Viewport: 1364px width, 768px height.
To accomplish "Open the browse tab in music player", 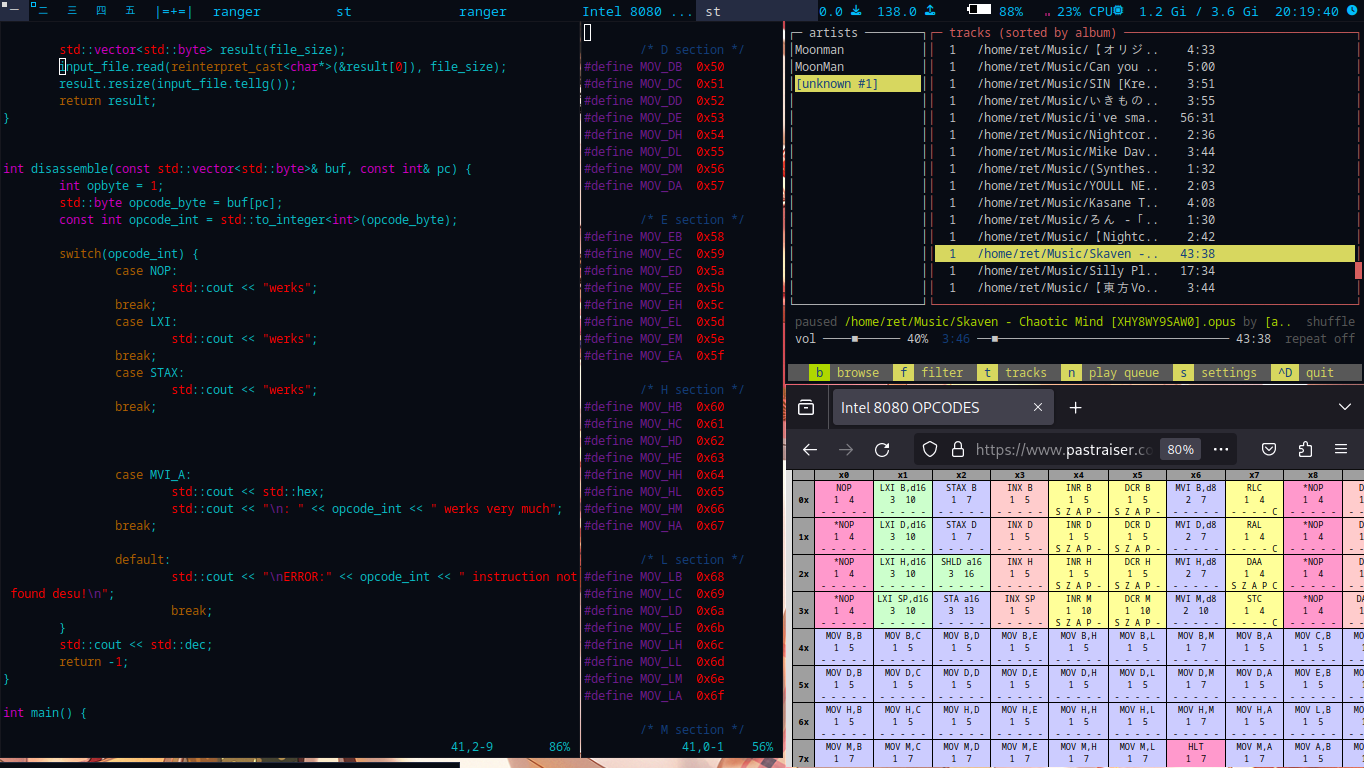I will point(846,373).
